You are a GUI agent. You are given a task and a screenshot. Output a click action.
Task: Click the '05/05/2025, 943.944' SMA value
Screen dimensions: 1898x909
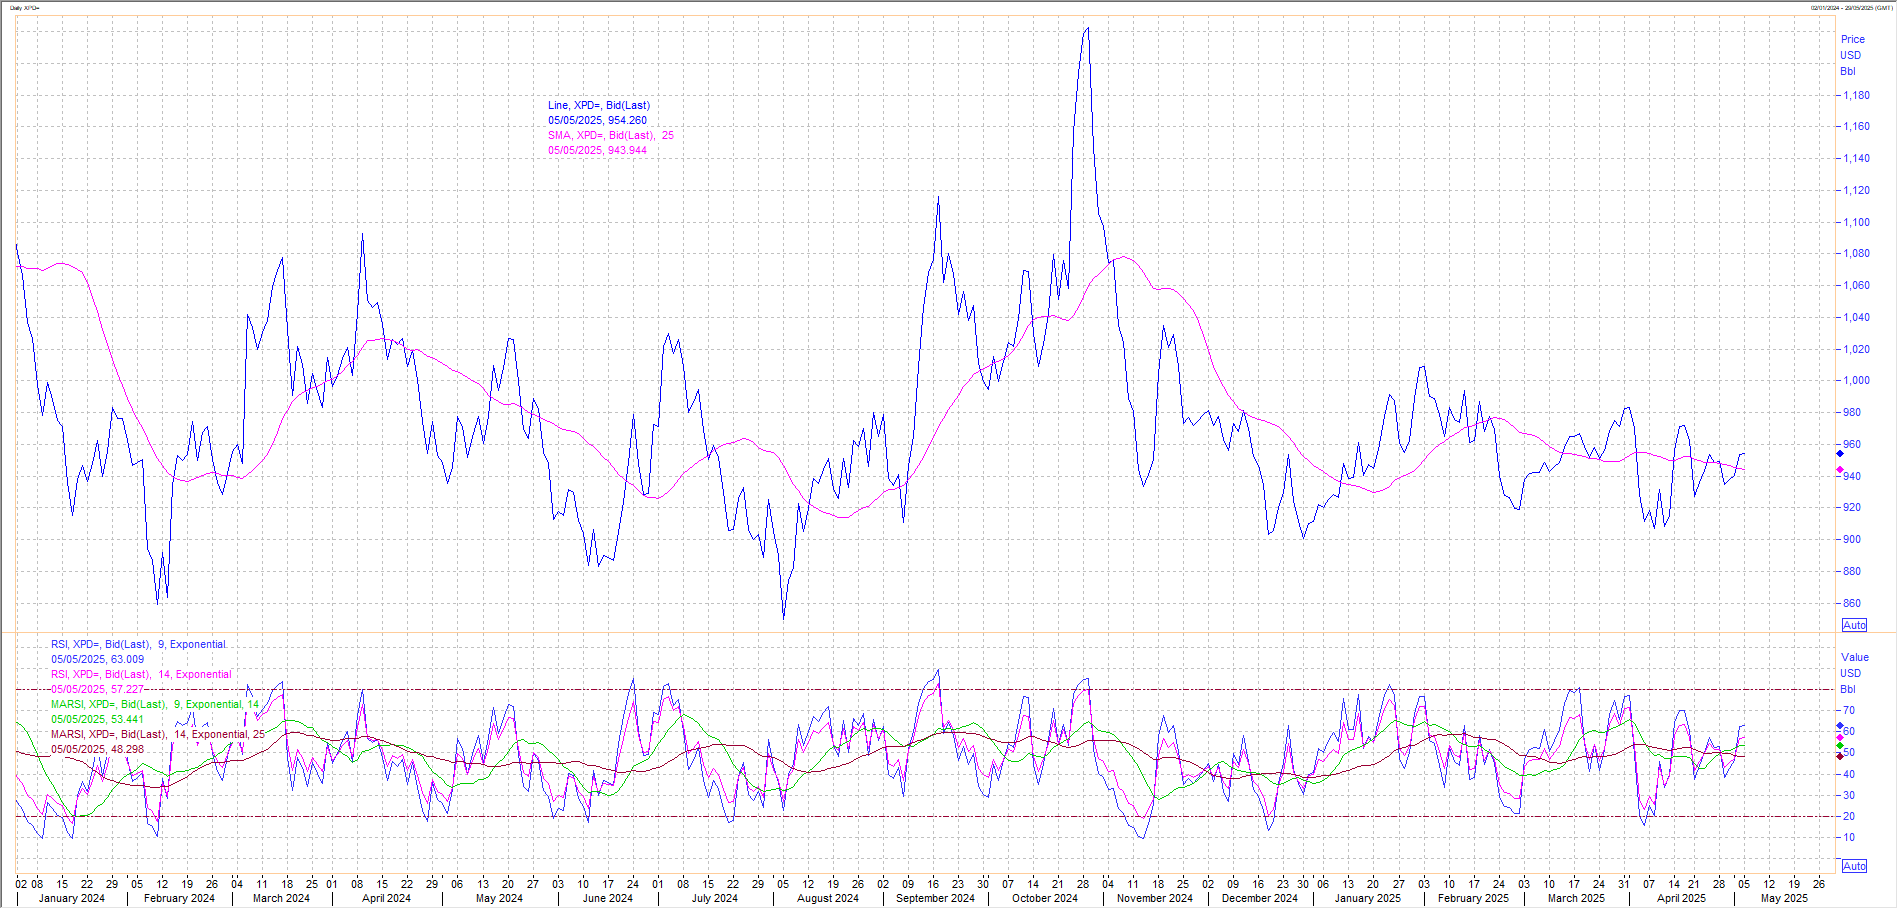(x=597, y=150)
